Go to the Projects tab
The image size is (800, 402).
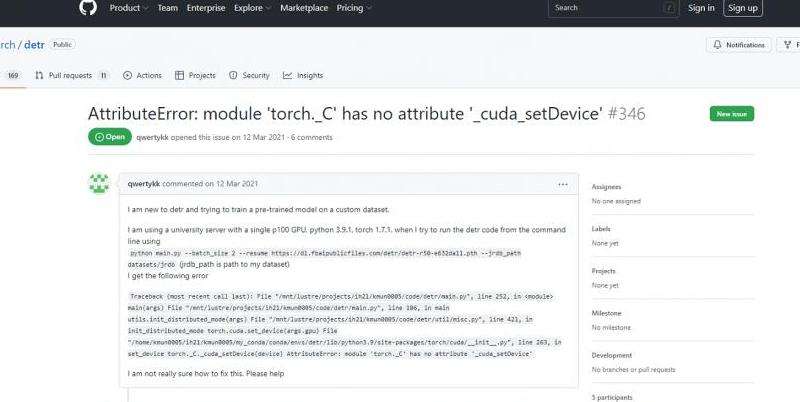[x=195, y=75]
